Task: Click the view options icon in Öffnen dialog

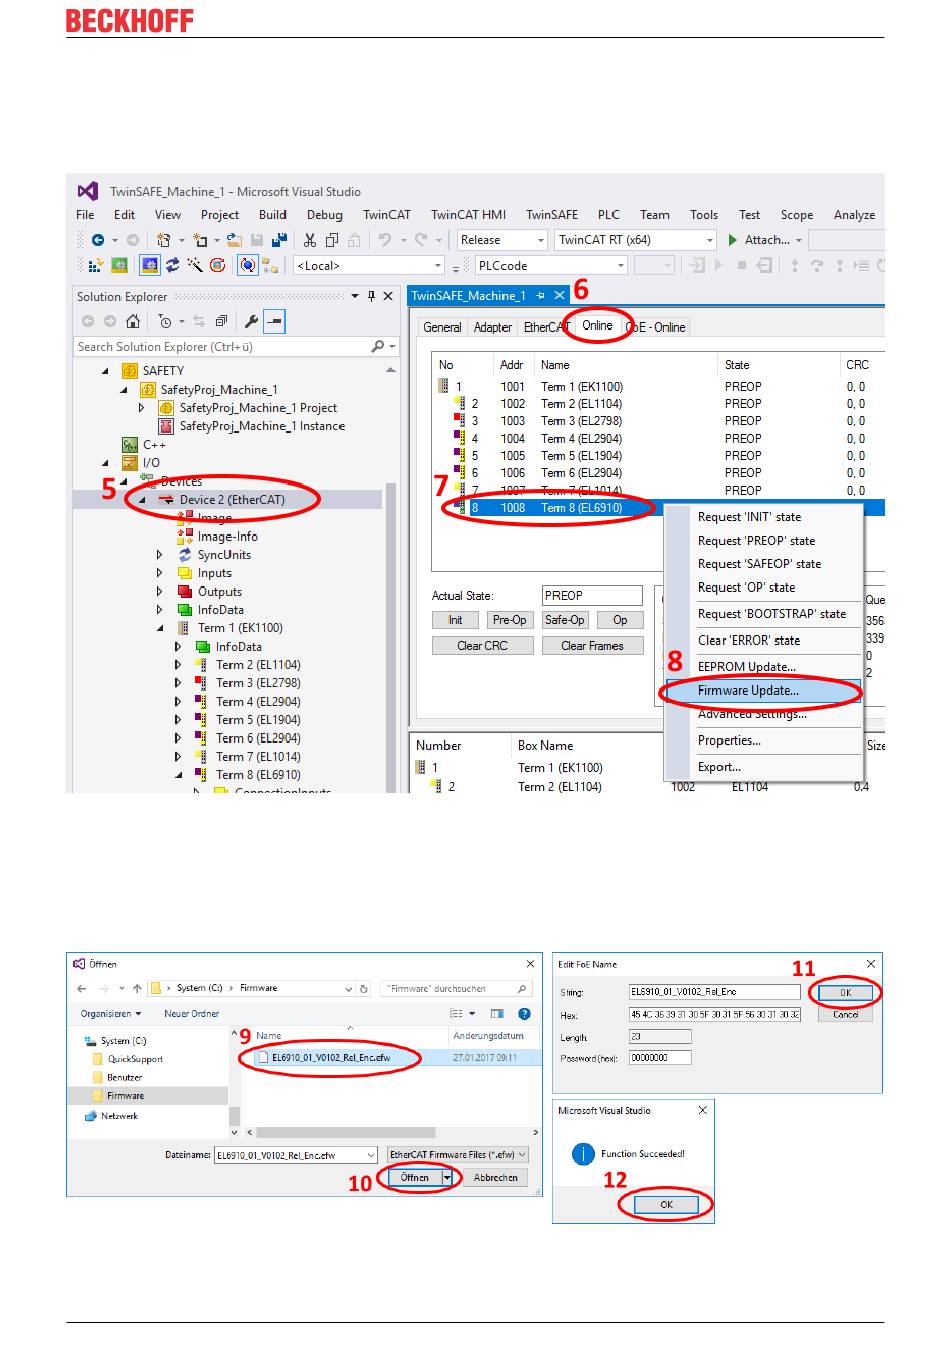Action: point(456,1013)
